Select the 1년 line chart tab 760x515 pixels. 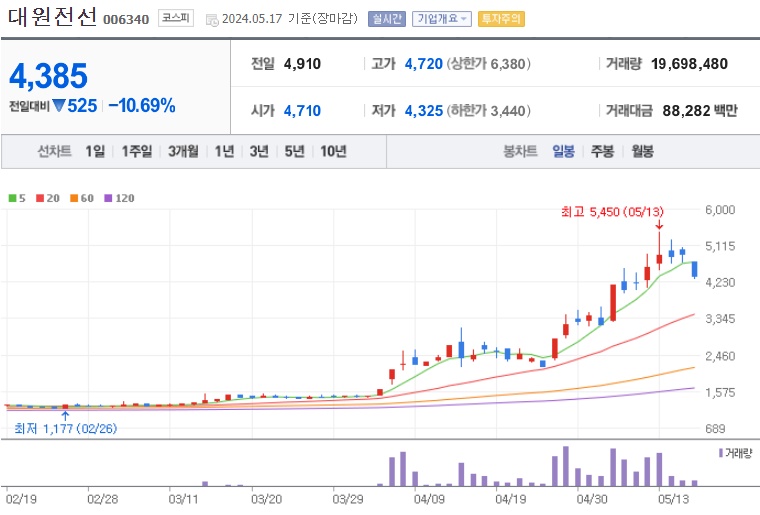[224, 152]
